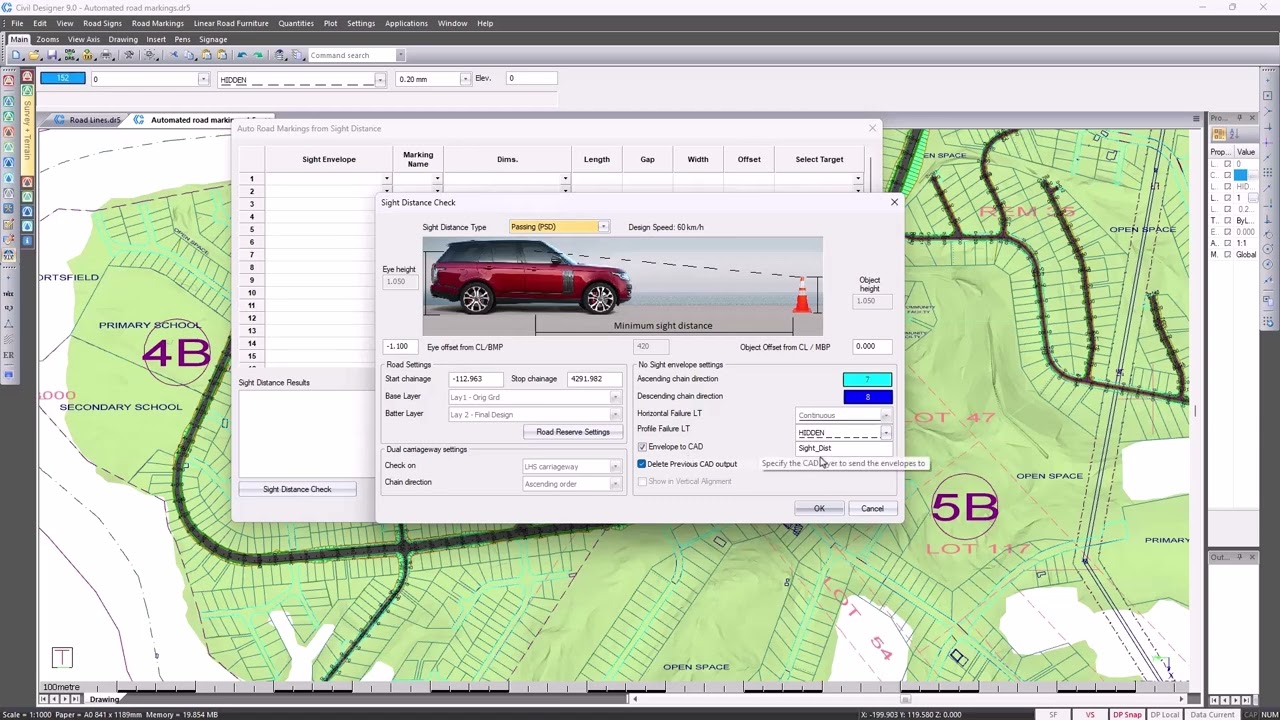Screen dimensions: 1280x720
Task: Click the Redo arrow icon
Action: click(258, 55)
